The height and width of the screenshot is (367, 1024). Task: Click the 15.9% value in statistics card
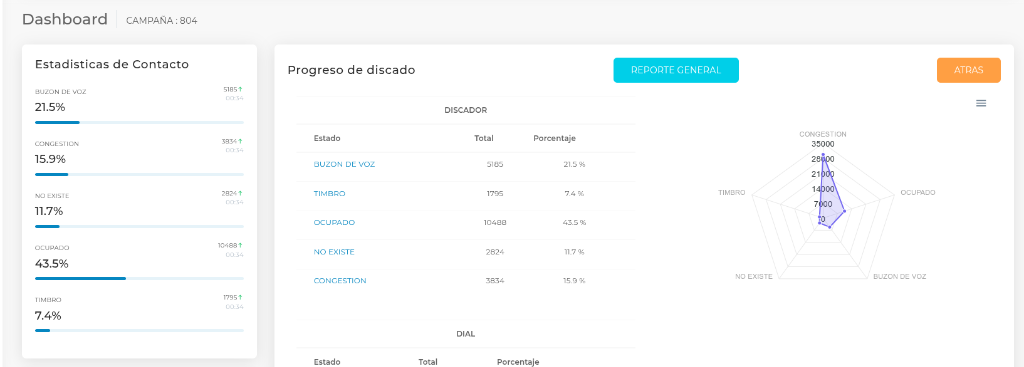pos(50,159)
